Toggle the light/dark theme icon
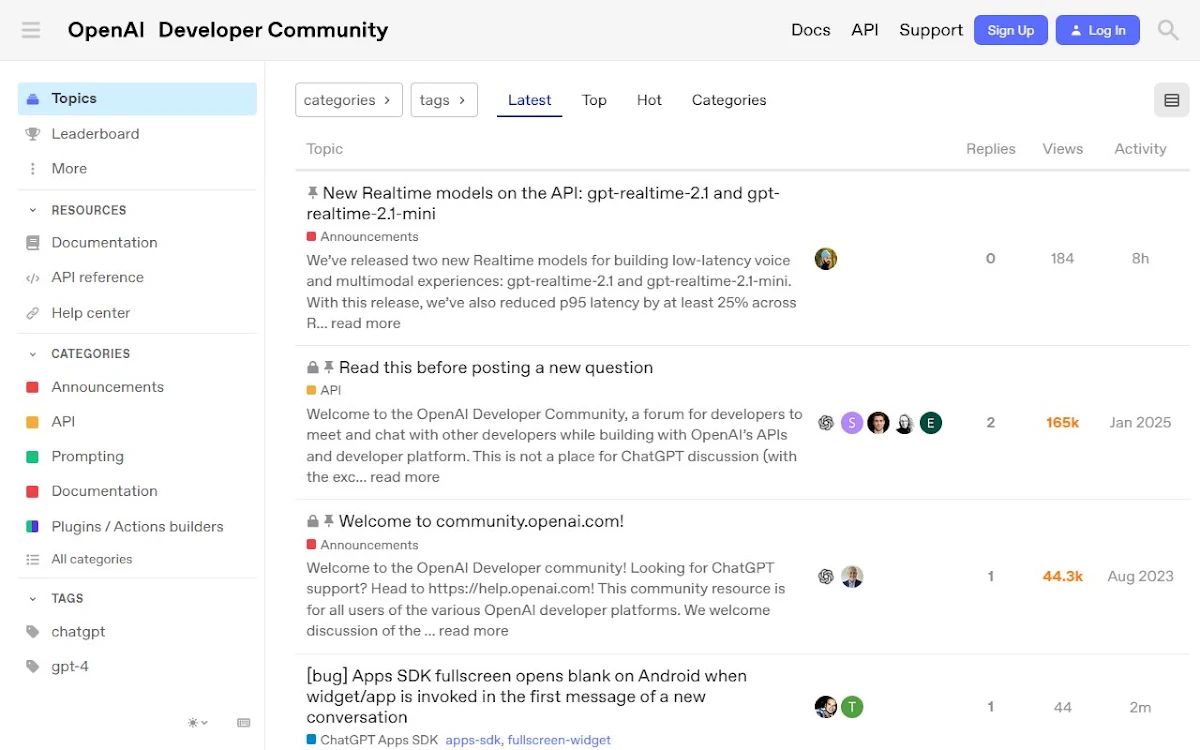The height and width of the screenshot is (750, 1200). click(198, 722)
